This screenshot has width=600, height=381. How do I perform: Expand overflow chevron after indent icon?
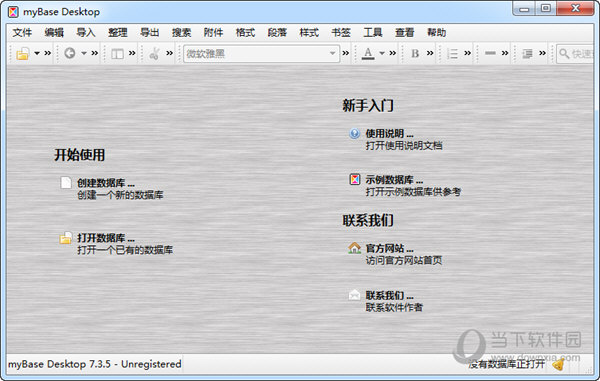(x=542, y=53)
